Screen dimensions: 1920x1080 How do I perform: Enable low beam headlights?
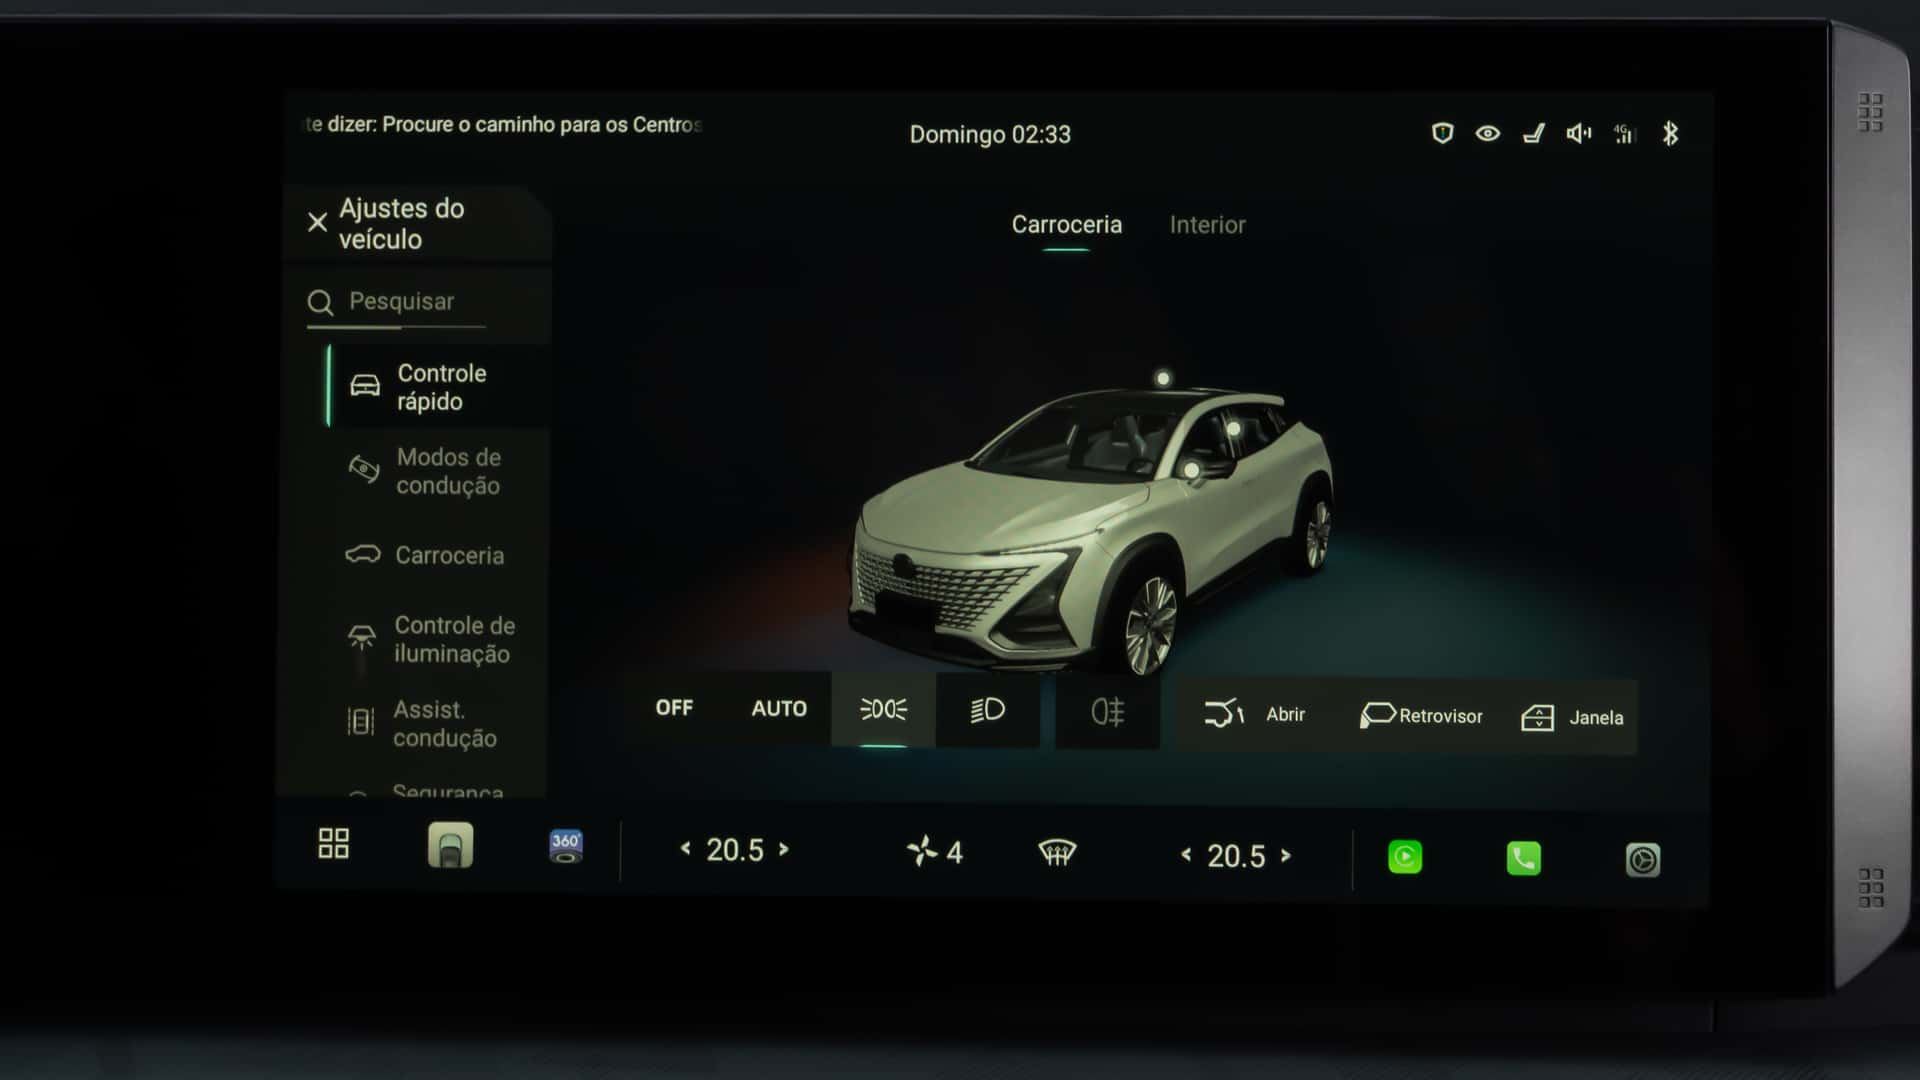pos(987,710)
